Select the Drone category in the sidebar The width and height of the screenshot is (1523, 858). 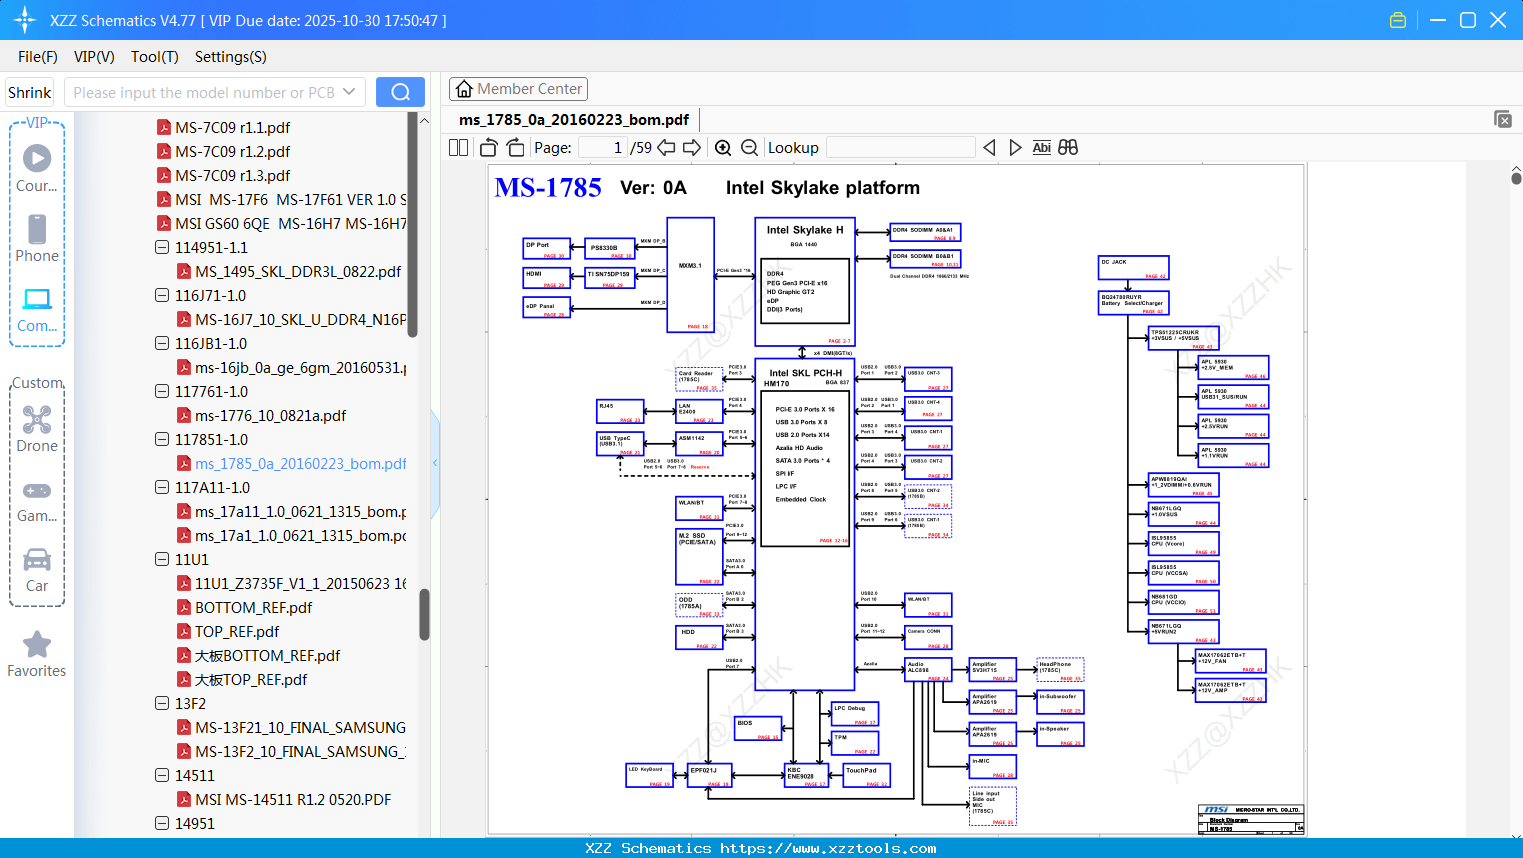click(37, 429)
